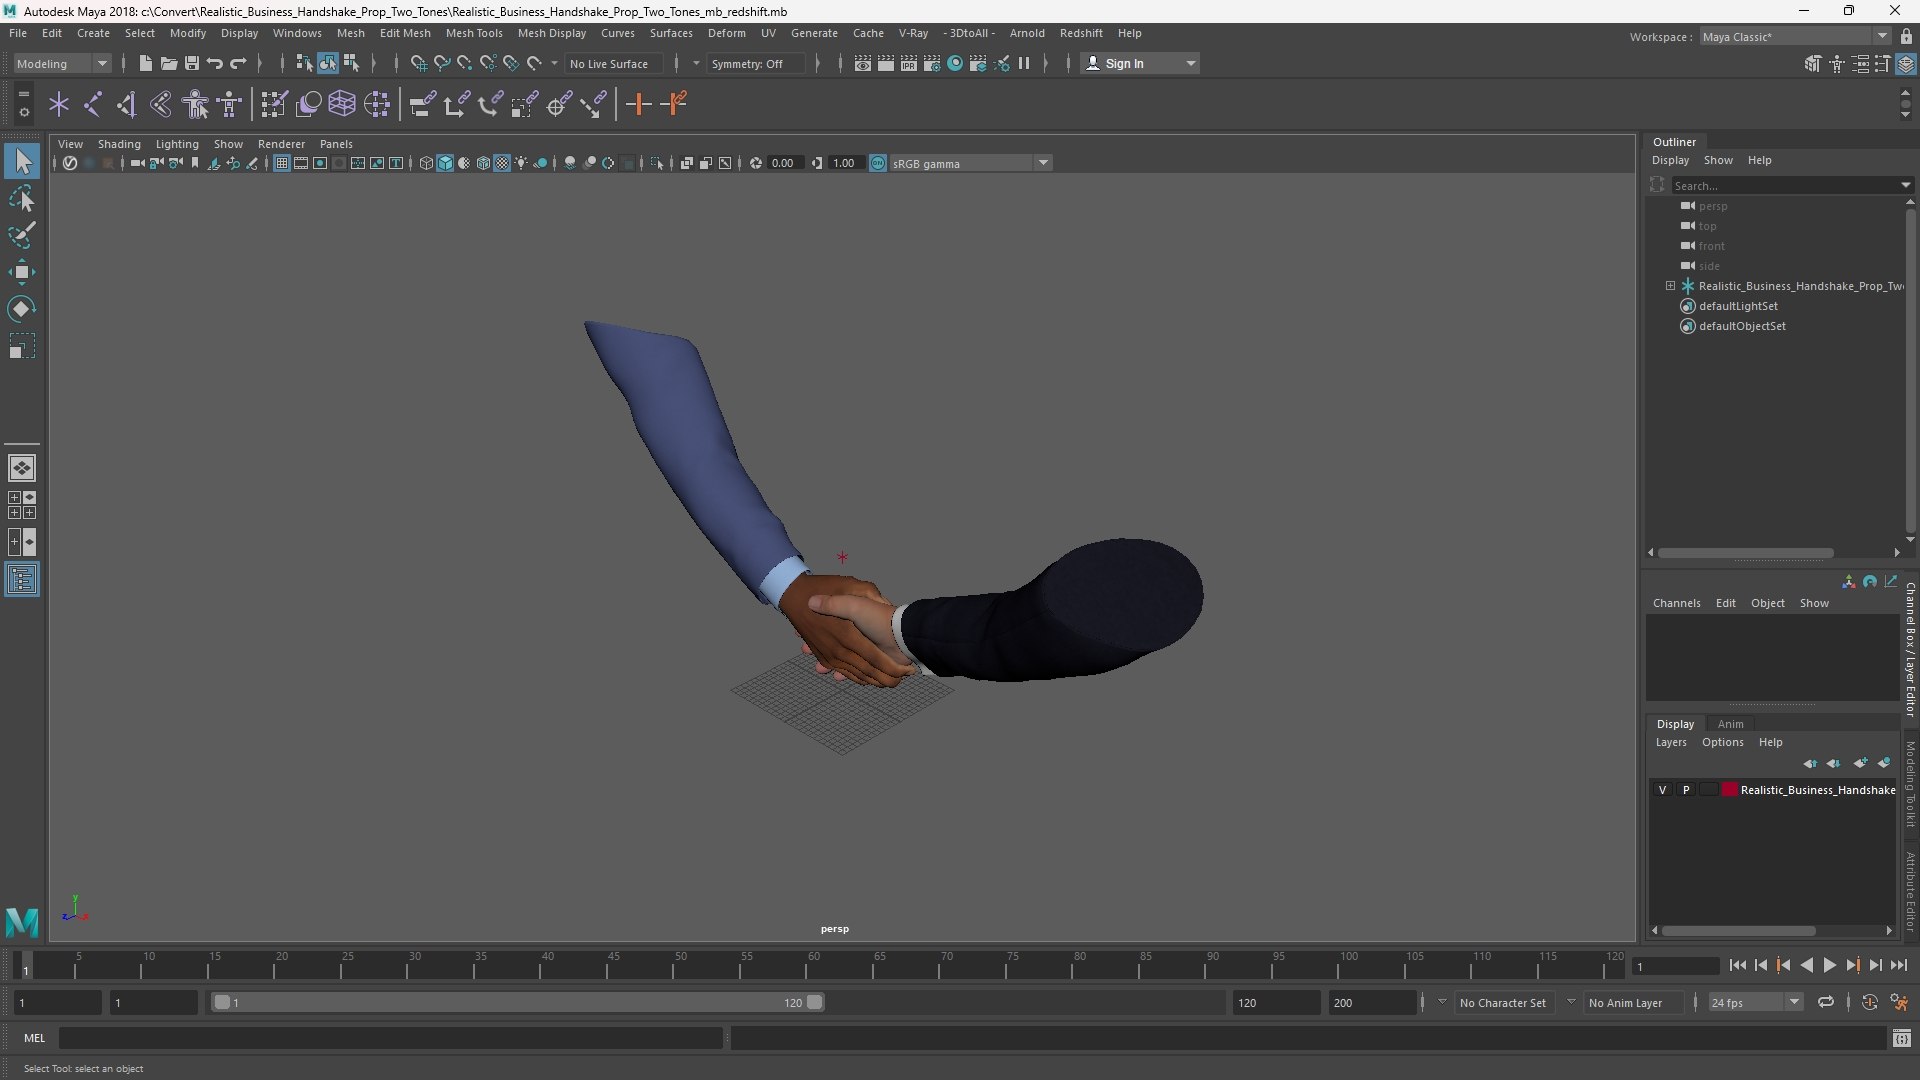Toggle layer visibility V box

1662,790
